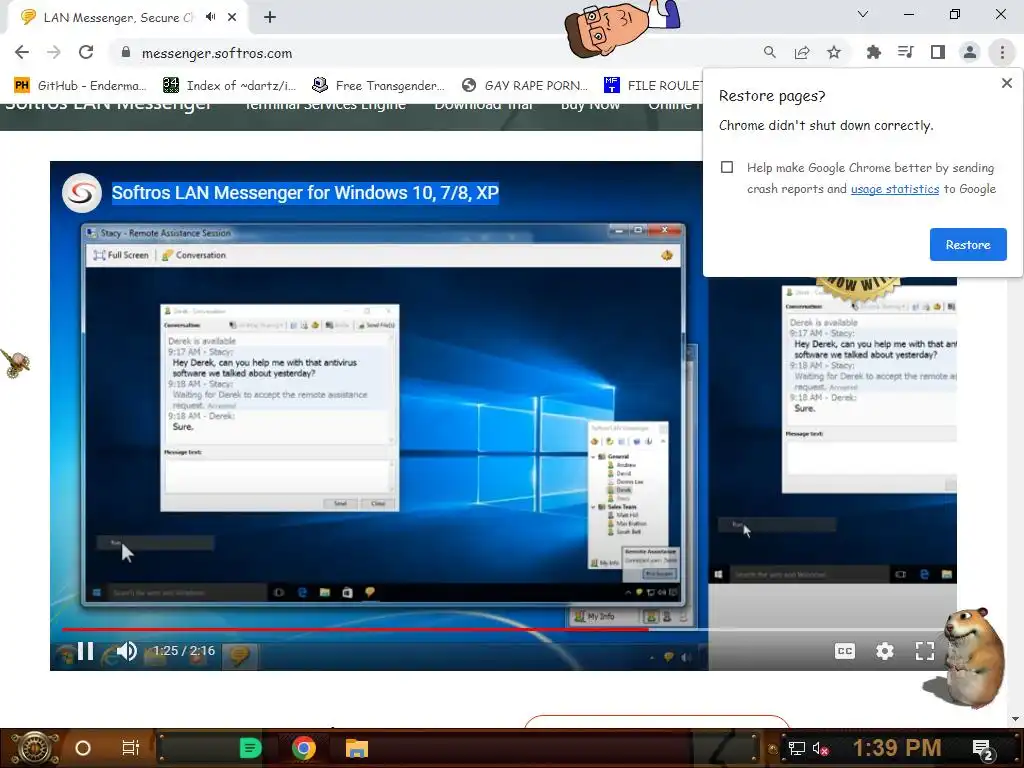This screenshot has width=1024, height=768.
Task: Click the Softros channel logo
Action: tap(82, 193)
